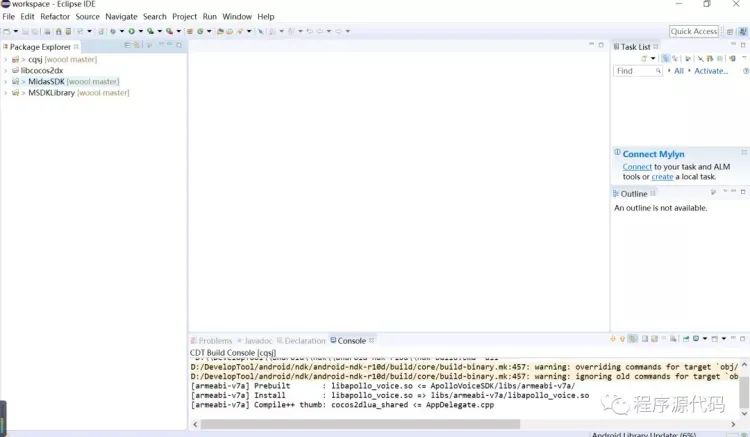
Task: Open the Navigate menu
Action: point(121,16)
